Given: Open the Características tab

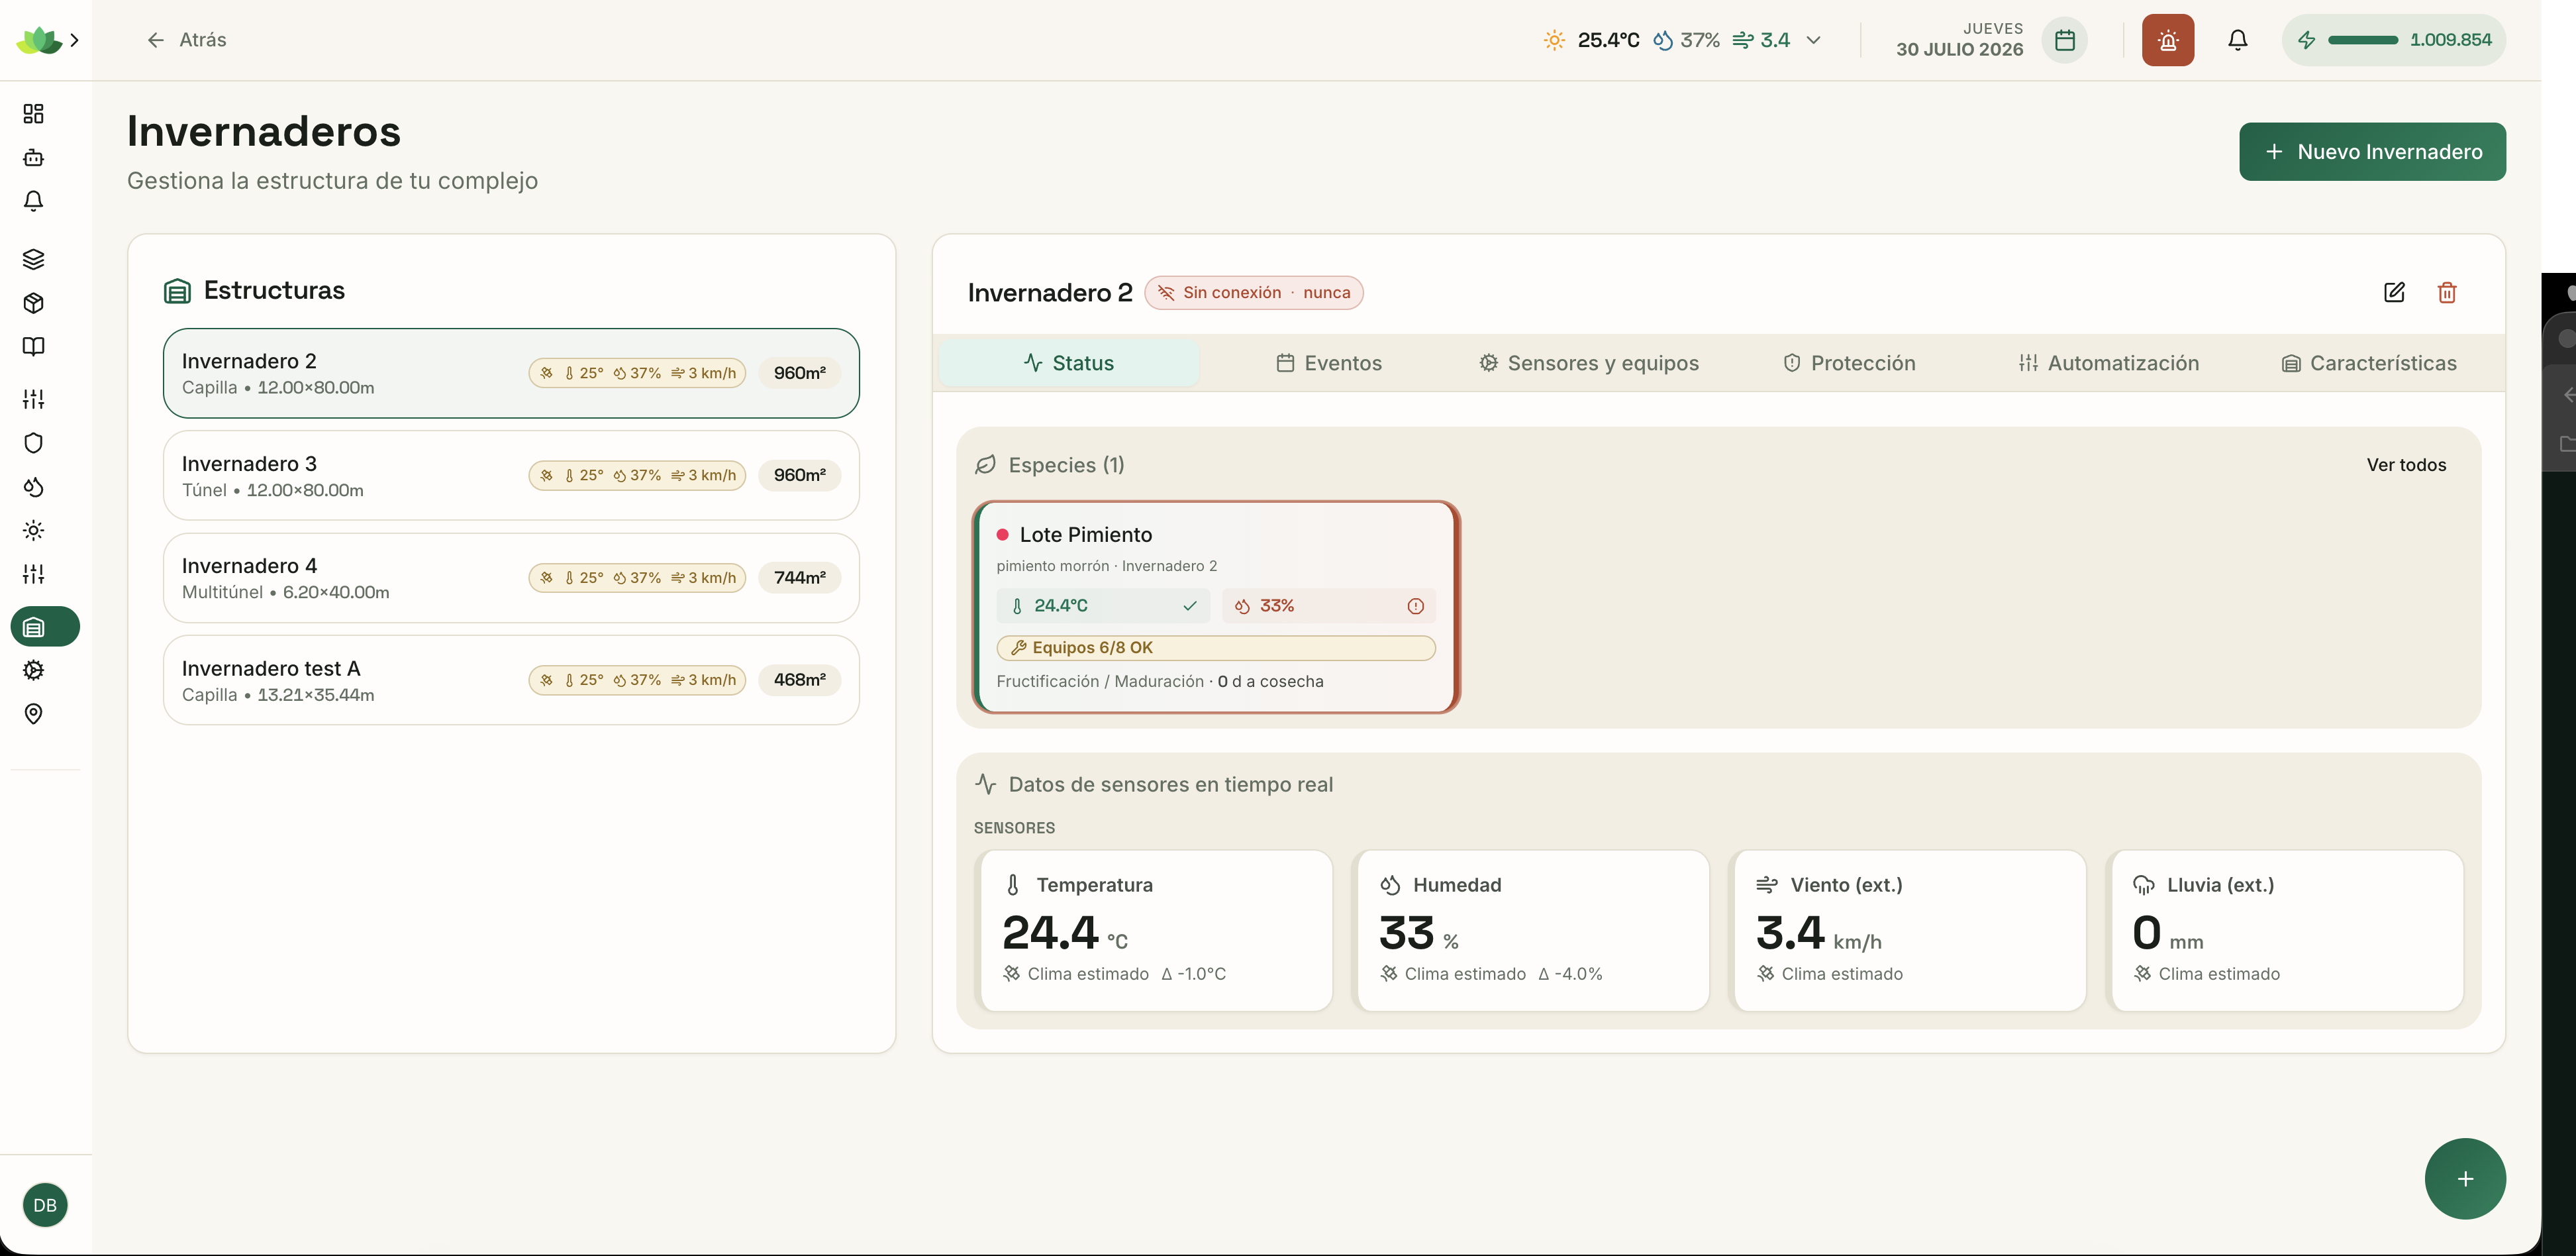Looking at the screenshot, I should coord(2368,363).
